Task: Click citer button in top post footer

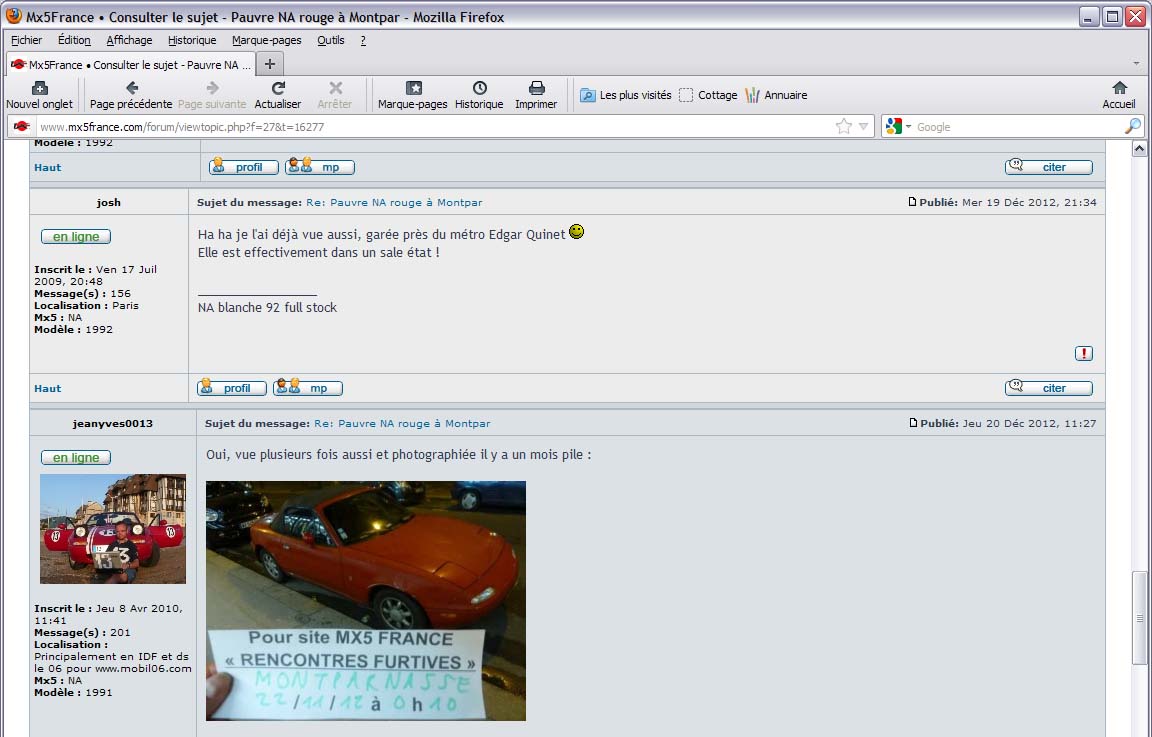Action: click(1048, 166)
